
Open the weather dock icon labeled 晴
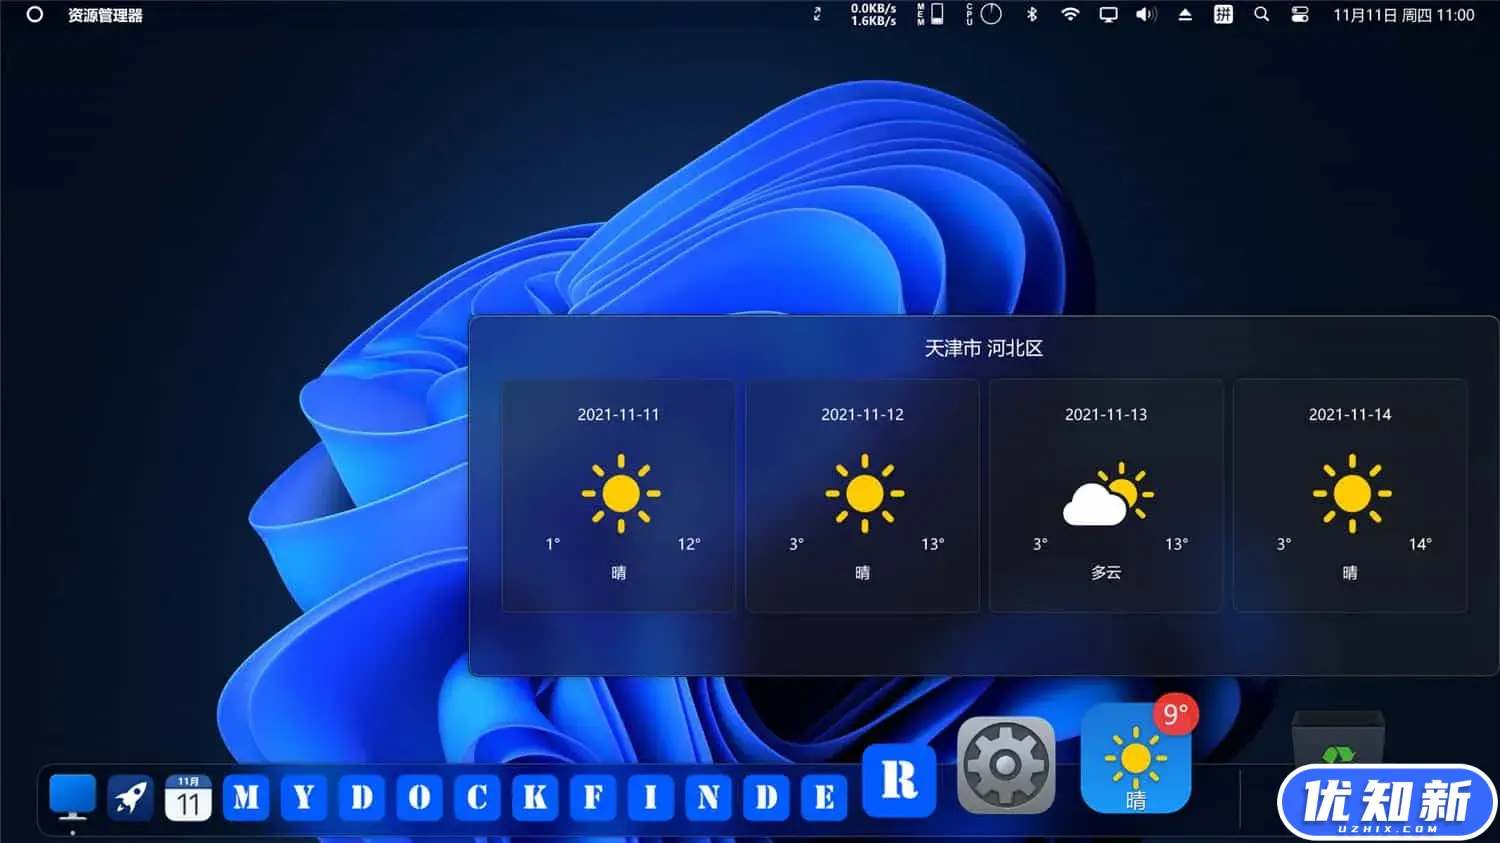1136,760
